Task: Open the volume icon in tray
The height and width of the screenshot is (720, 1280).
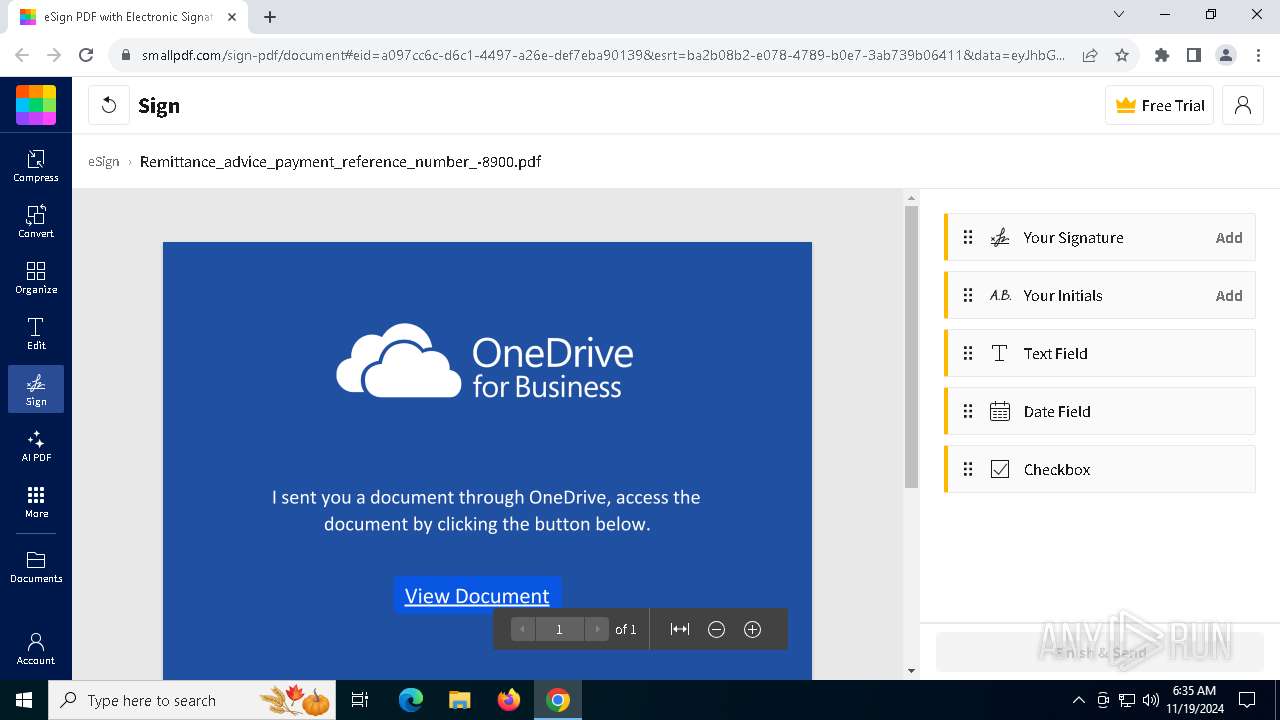Action: click(1150, 700)
